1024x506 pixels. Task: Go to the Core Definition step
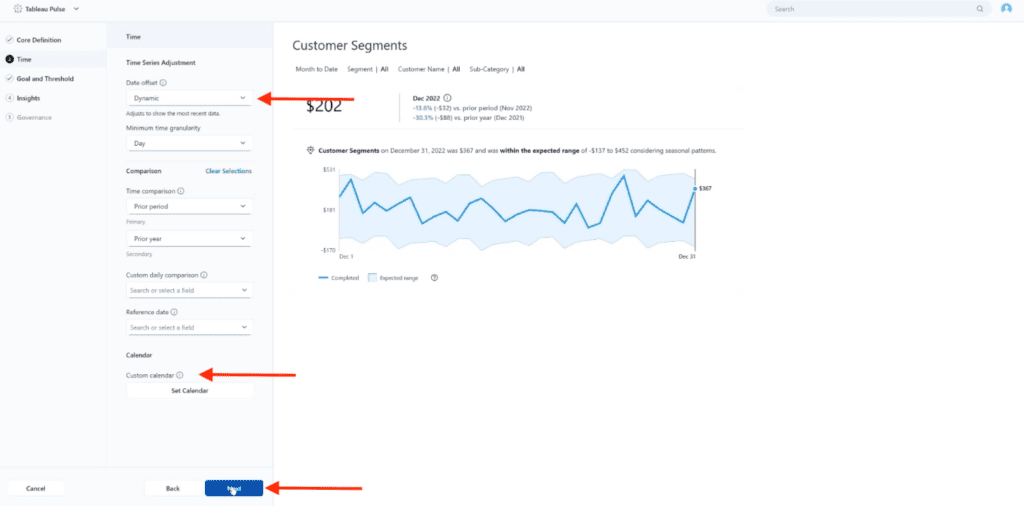coord(39,40)
